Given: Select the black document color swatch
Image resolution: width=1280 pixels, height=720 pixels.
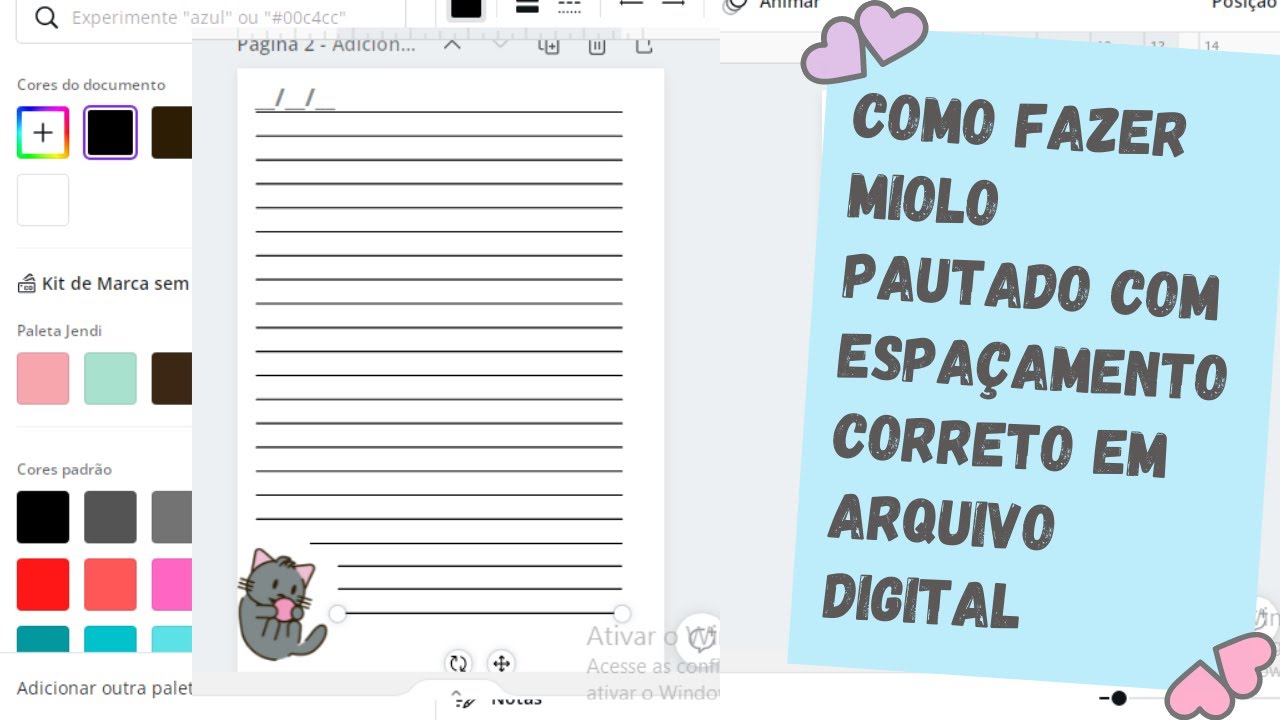Looking at the screenshot, I should pos(110,133).
